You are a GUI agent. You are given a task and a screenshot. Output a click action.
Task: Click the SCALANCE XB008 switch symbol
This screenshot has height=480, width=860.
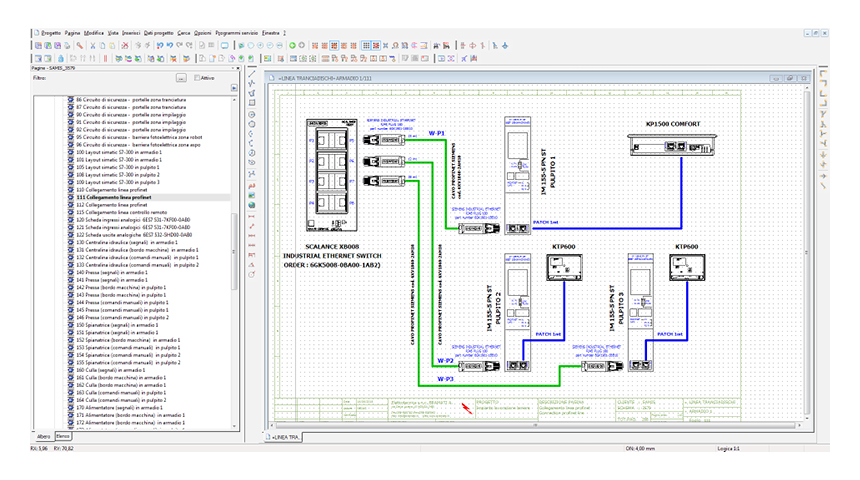pos(332,176)
